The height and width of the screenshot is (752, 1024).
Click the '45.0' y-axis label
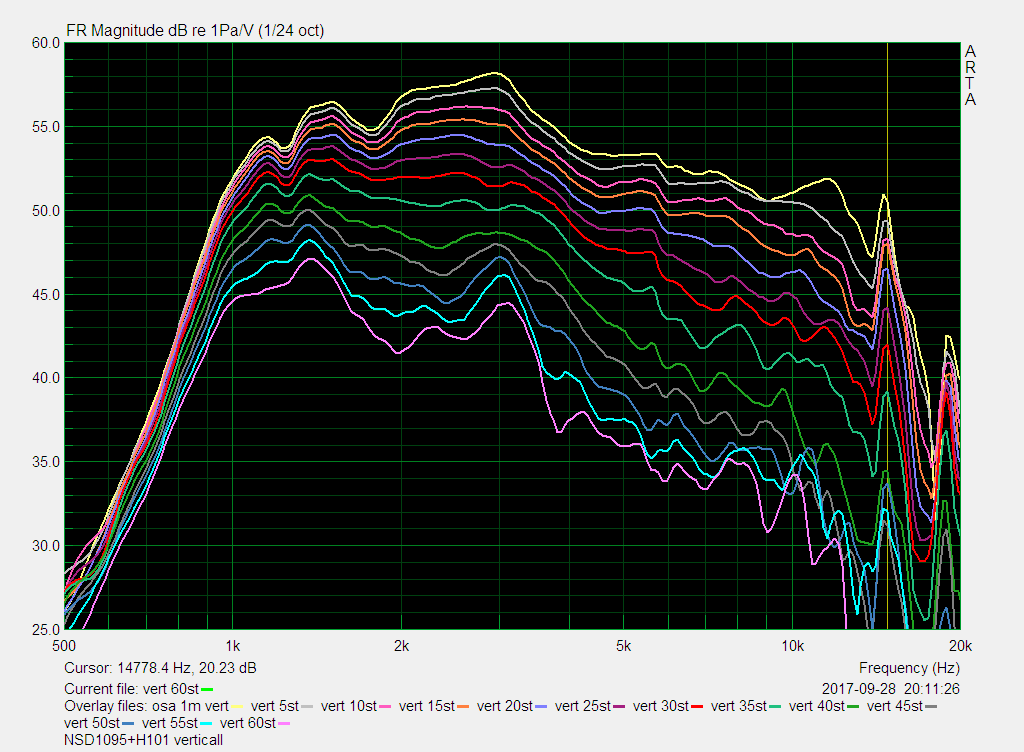(46, 295)
